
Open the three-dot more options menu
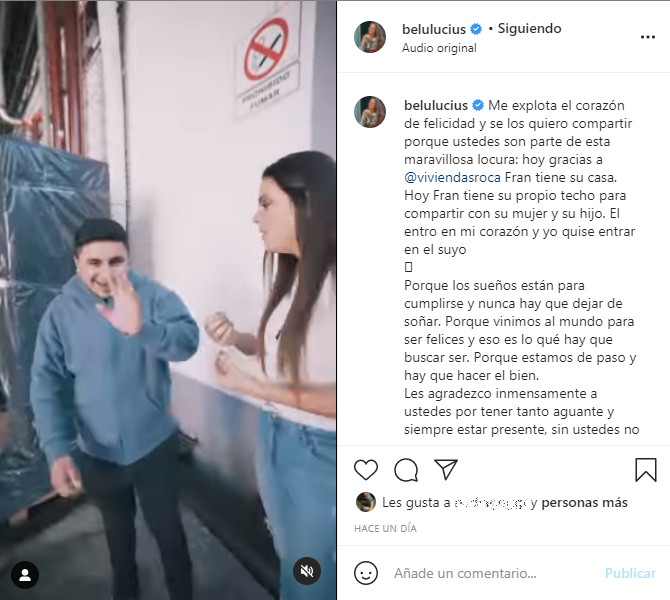pos(648,37)
